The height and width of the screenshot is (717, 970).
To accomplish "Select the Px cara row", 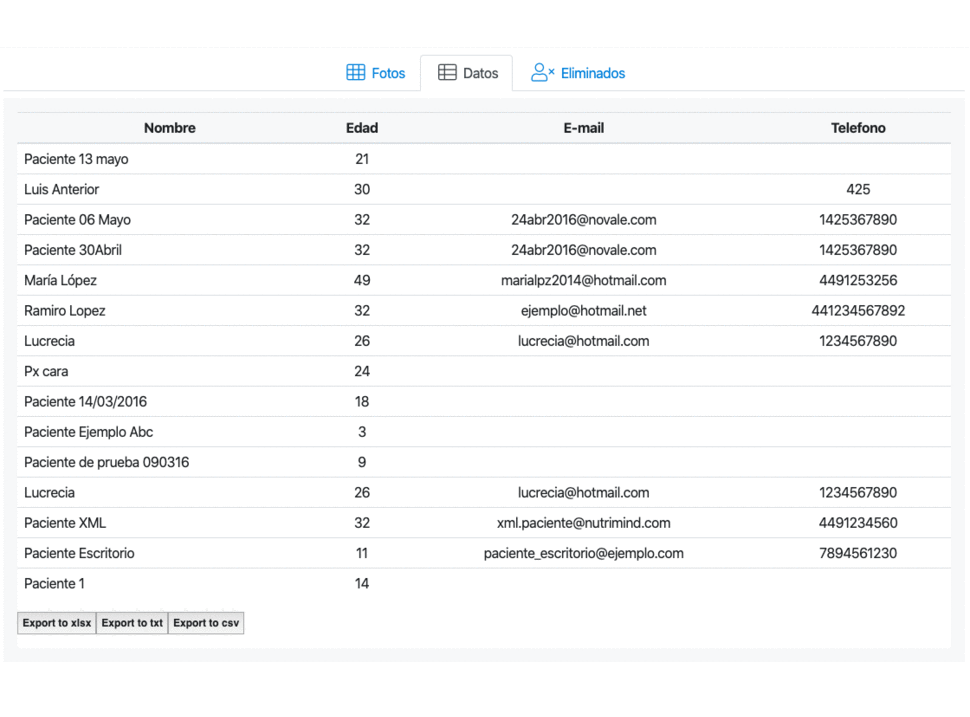I will pyautogui.click(x=484, y=371).
